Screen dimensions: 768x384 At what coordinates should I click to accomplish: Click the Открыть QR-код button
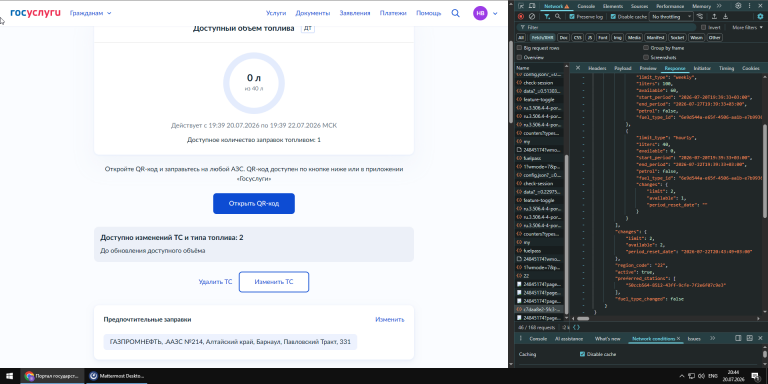click(x=254, y=203)
